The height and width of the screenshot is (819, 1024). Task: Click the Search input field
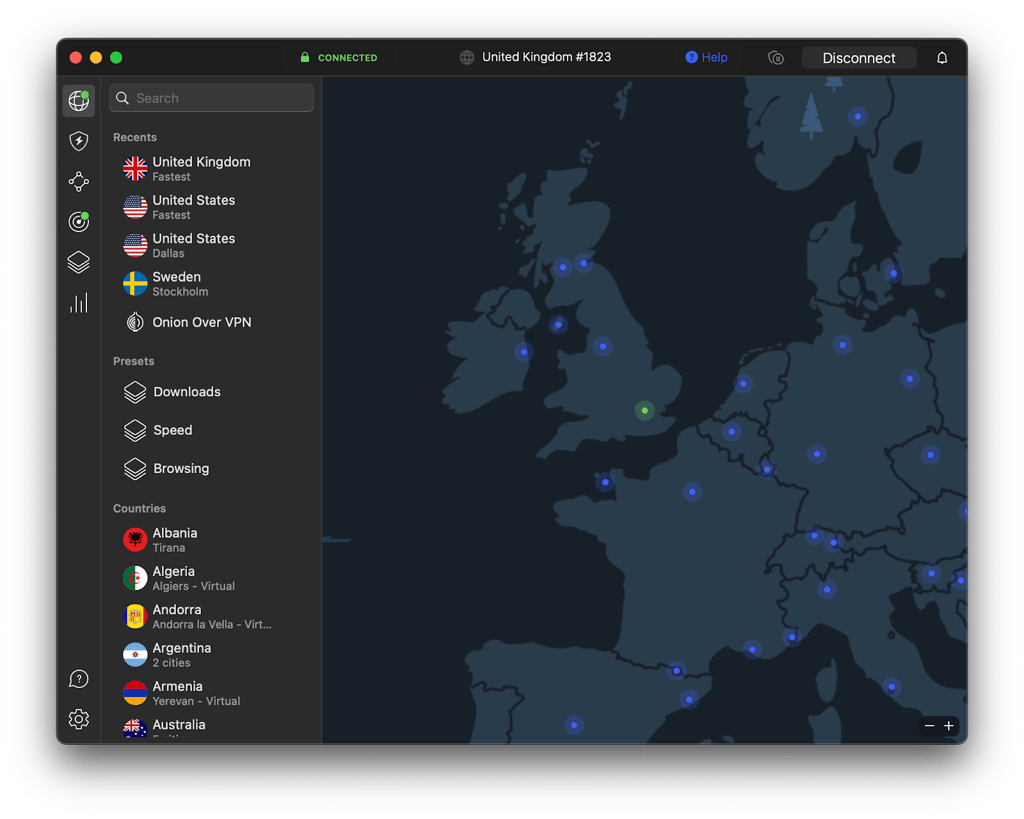pos(212,98)
